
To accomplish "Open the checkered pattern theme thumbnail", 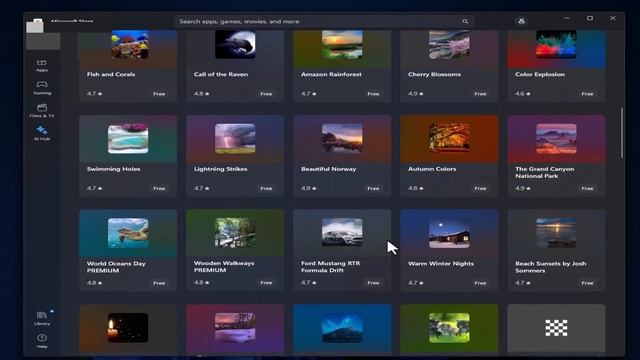I will 556,328.
